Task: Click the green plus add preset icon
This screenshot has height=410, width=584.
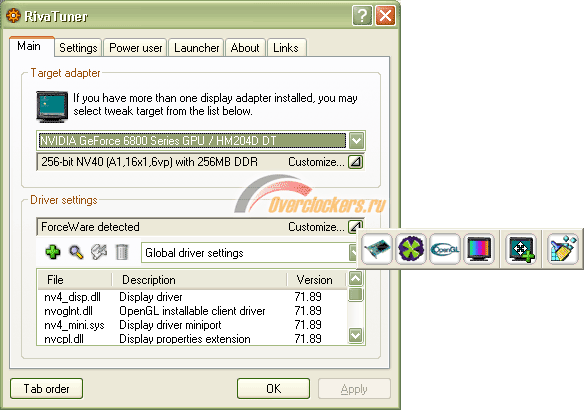Action: tap(53, 252)
